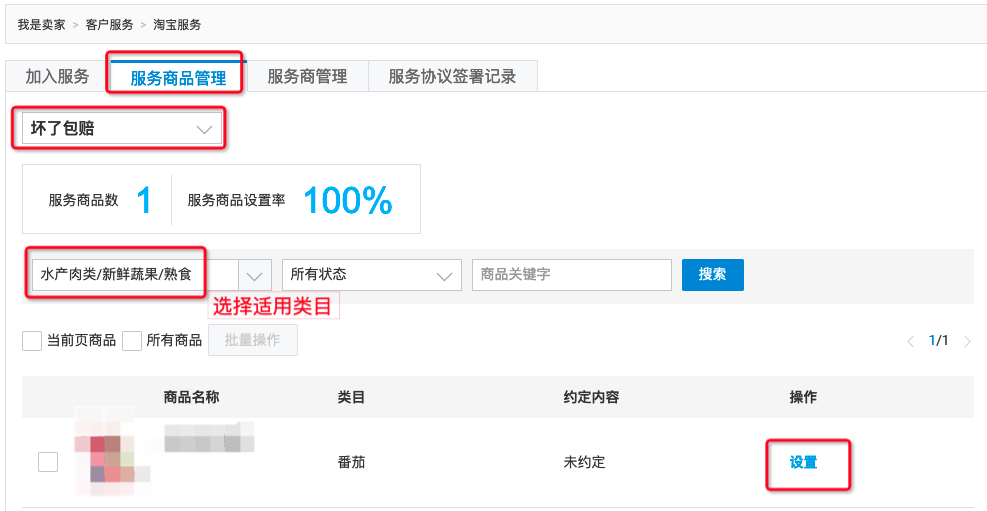Click 客户服务 breadcrumb link

pos(110,25)
